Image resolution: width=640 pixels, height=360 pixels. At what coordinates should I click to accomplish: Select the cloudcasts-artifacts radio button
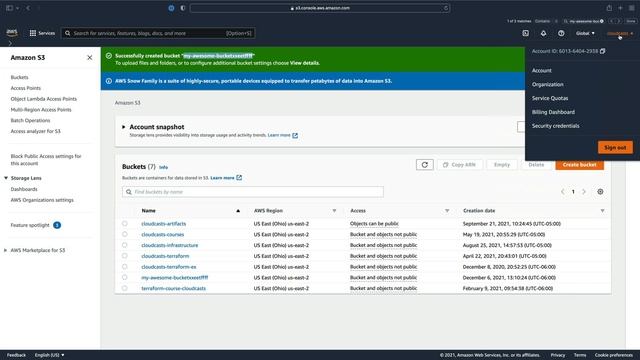click(x=124, y=223)
